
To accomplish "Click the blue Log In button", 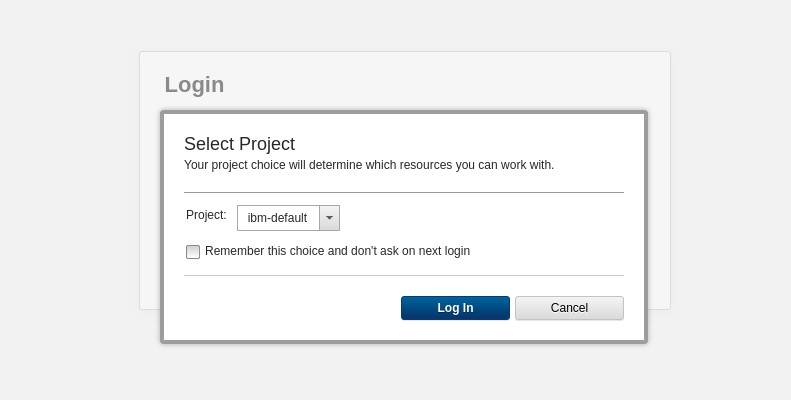I will pos(455,308).
